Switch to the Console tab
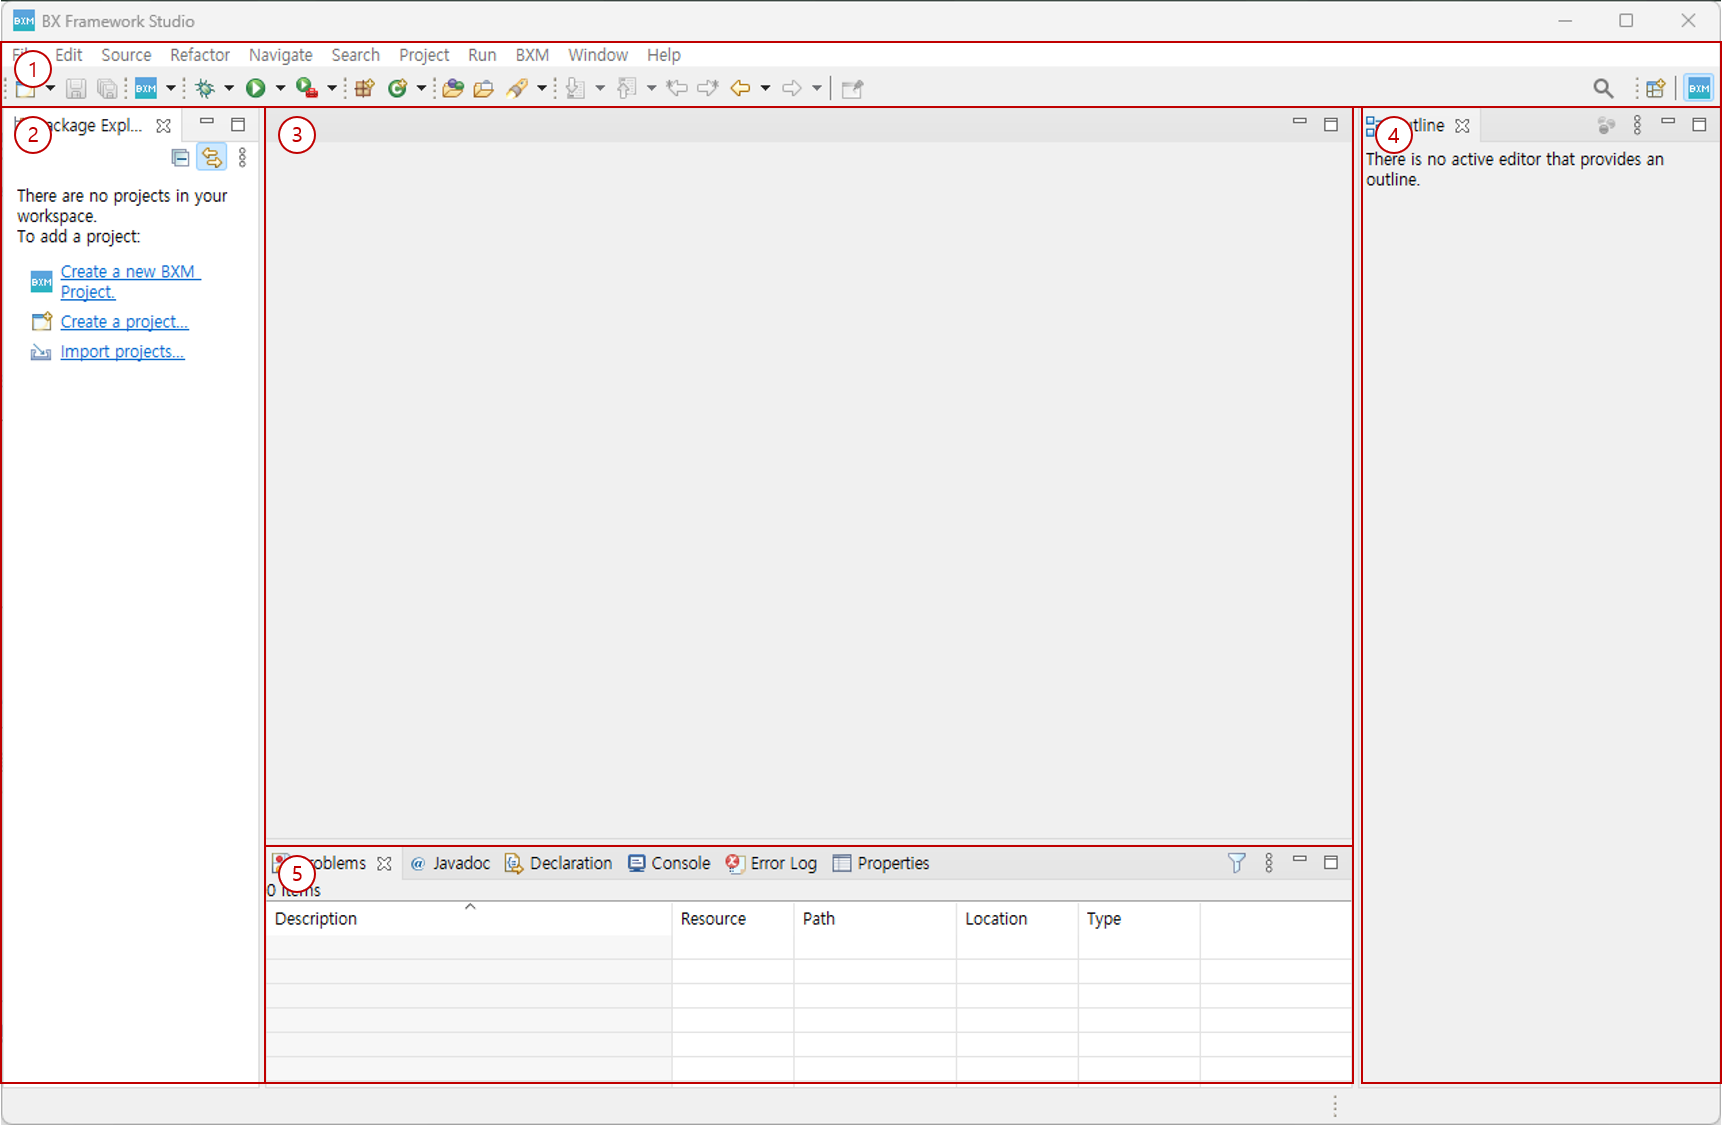This screenshot has height=1125, width=1722. point(669,863)
